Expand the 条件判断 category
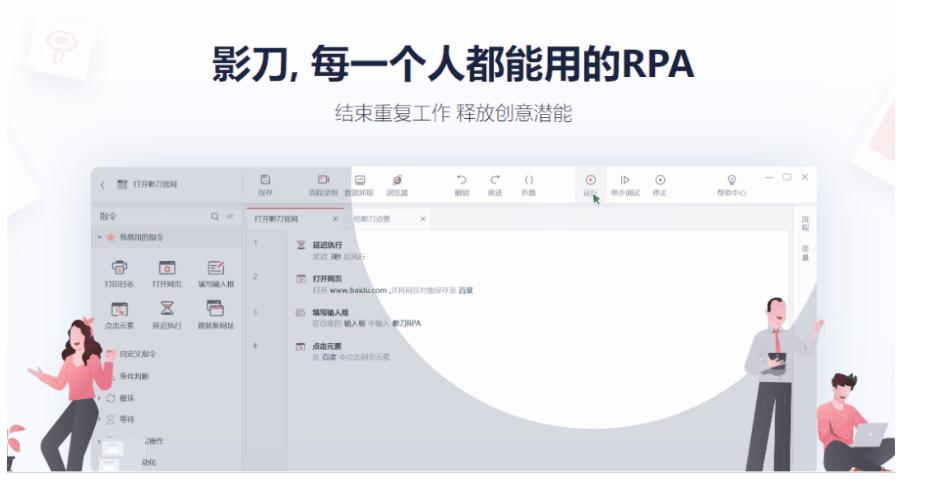This screenshot has height=483, width=934. point(134,376)
